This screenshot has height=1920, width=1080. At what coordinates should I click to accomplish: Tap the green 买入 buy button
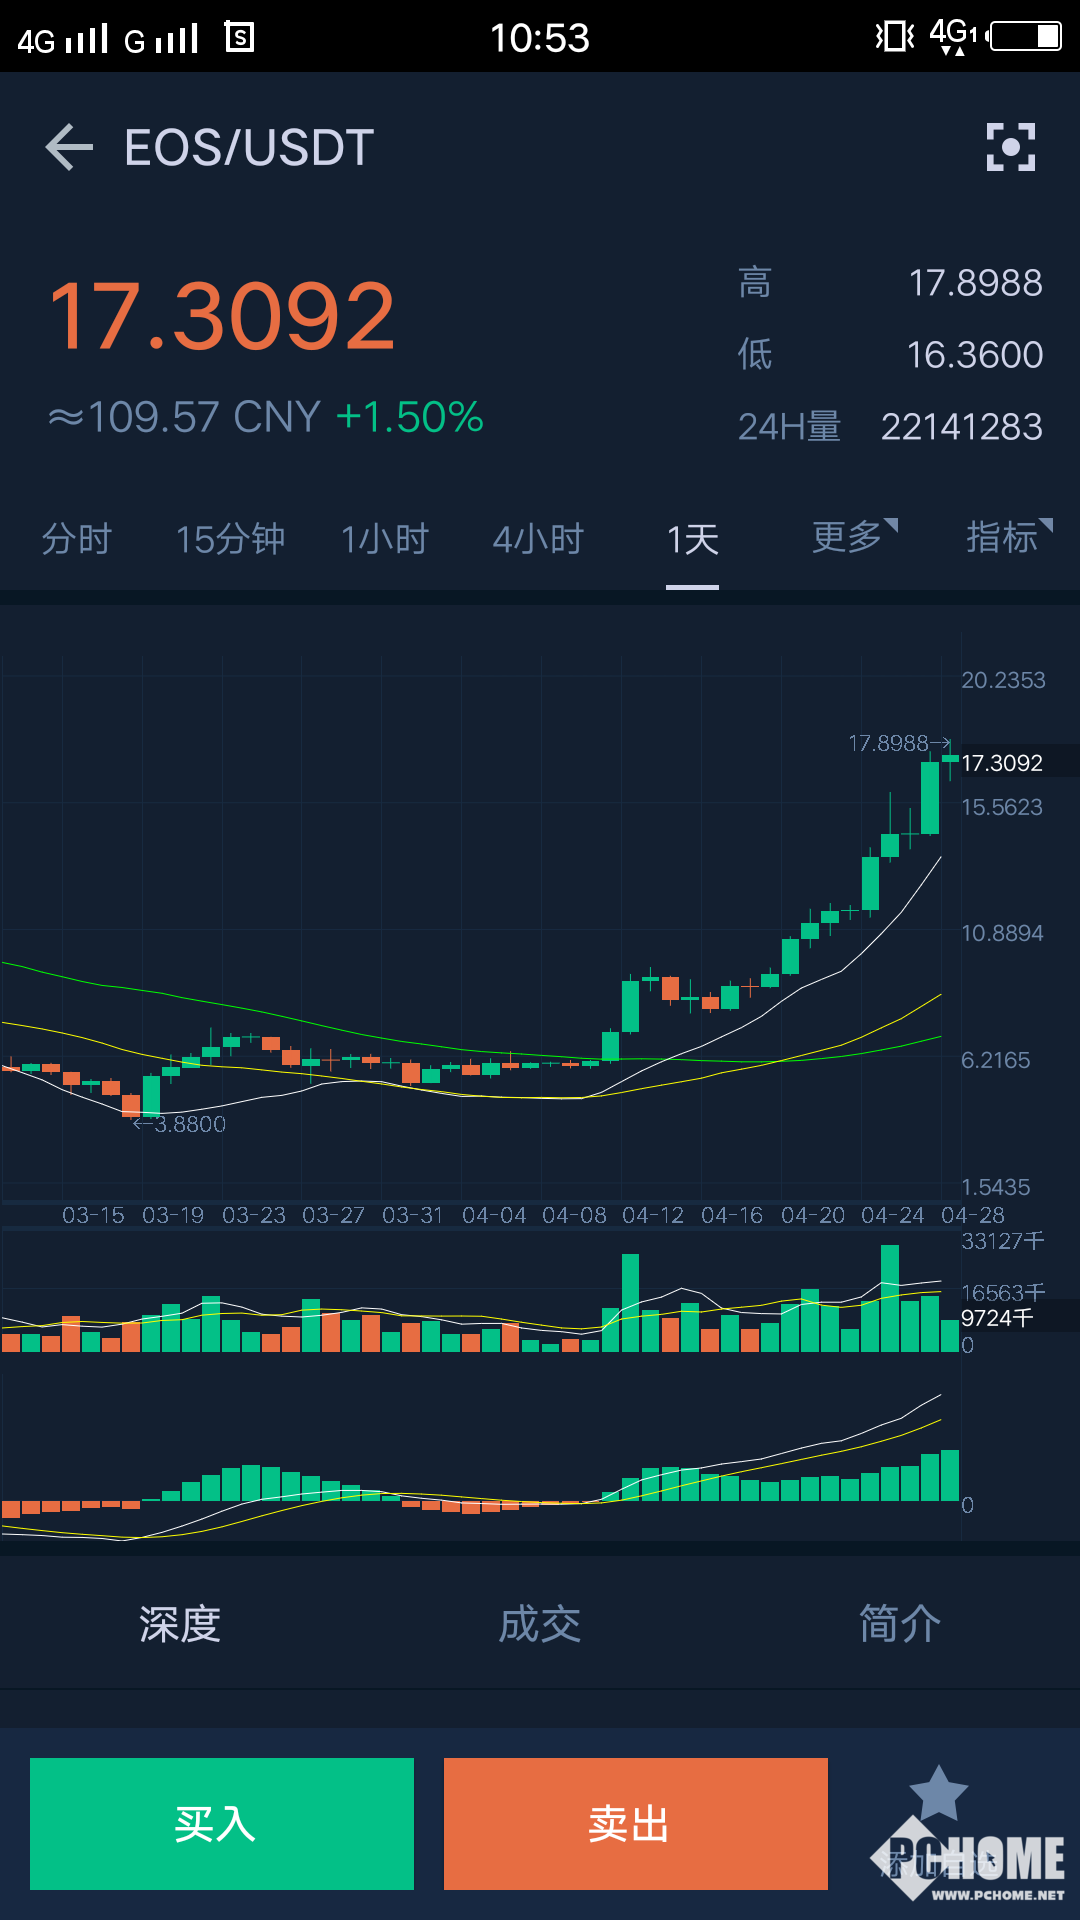222,1824
